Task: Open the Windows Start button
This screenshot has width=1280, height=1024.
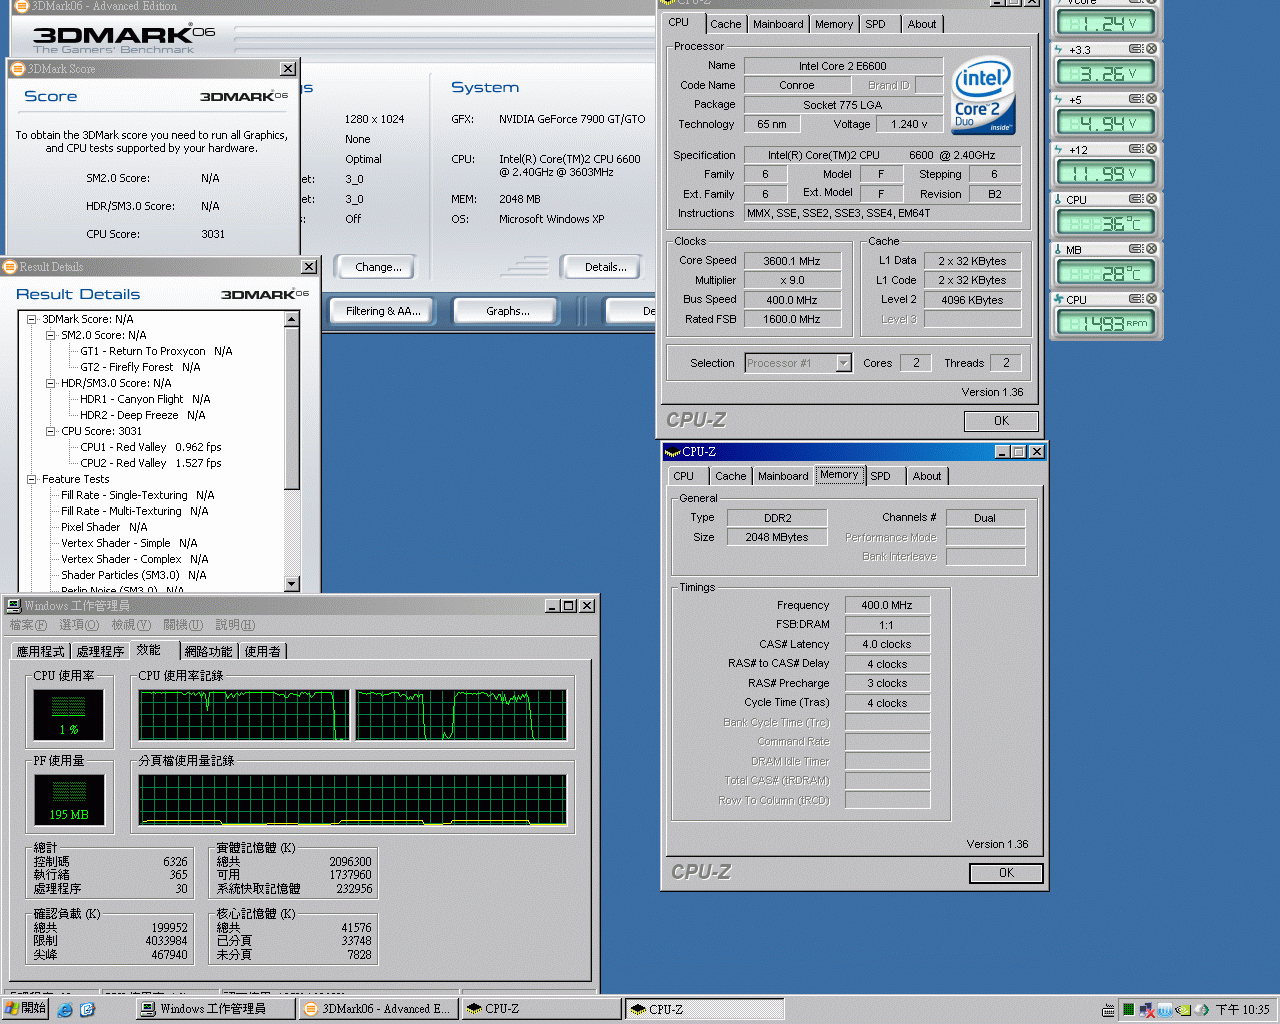Action: pyautogui.click(x=26, y=1009)
